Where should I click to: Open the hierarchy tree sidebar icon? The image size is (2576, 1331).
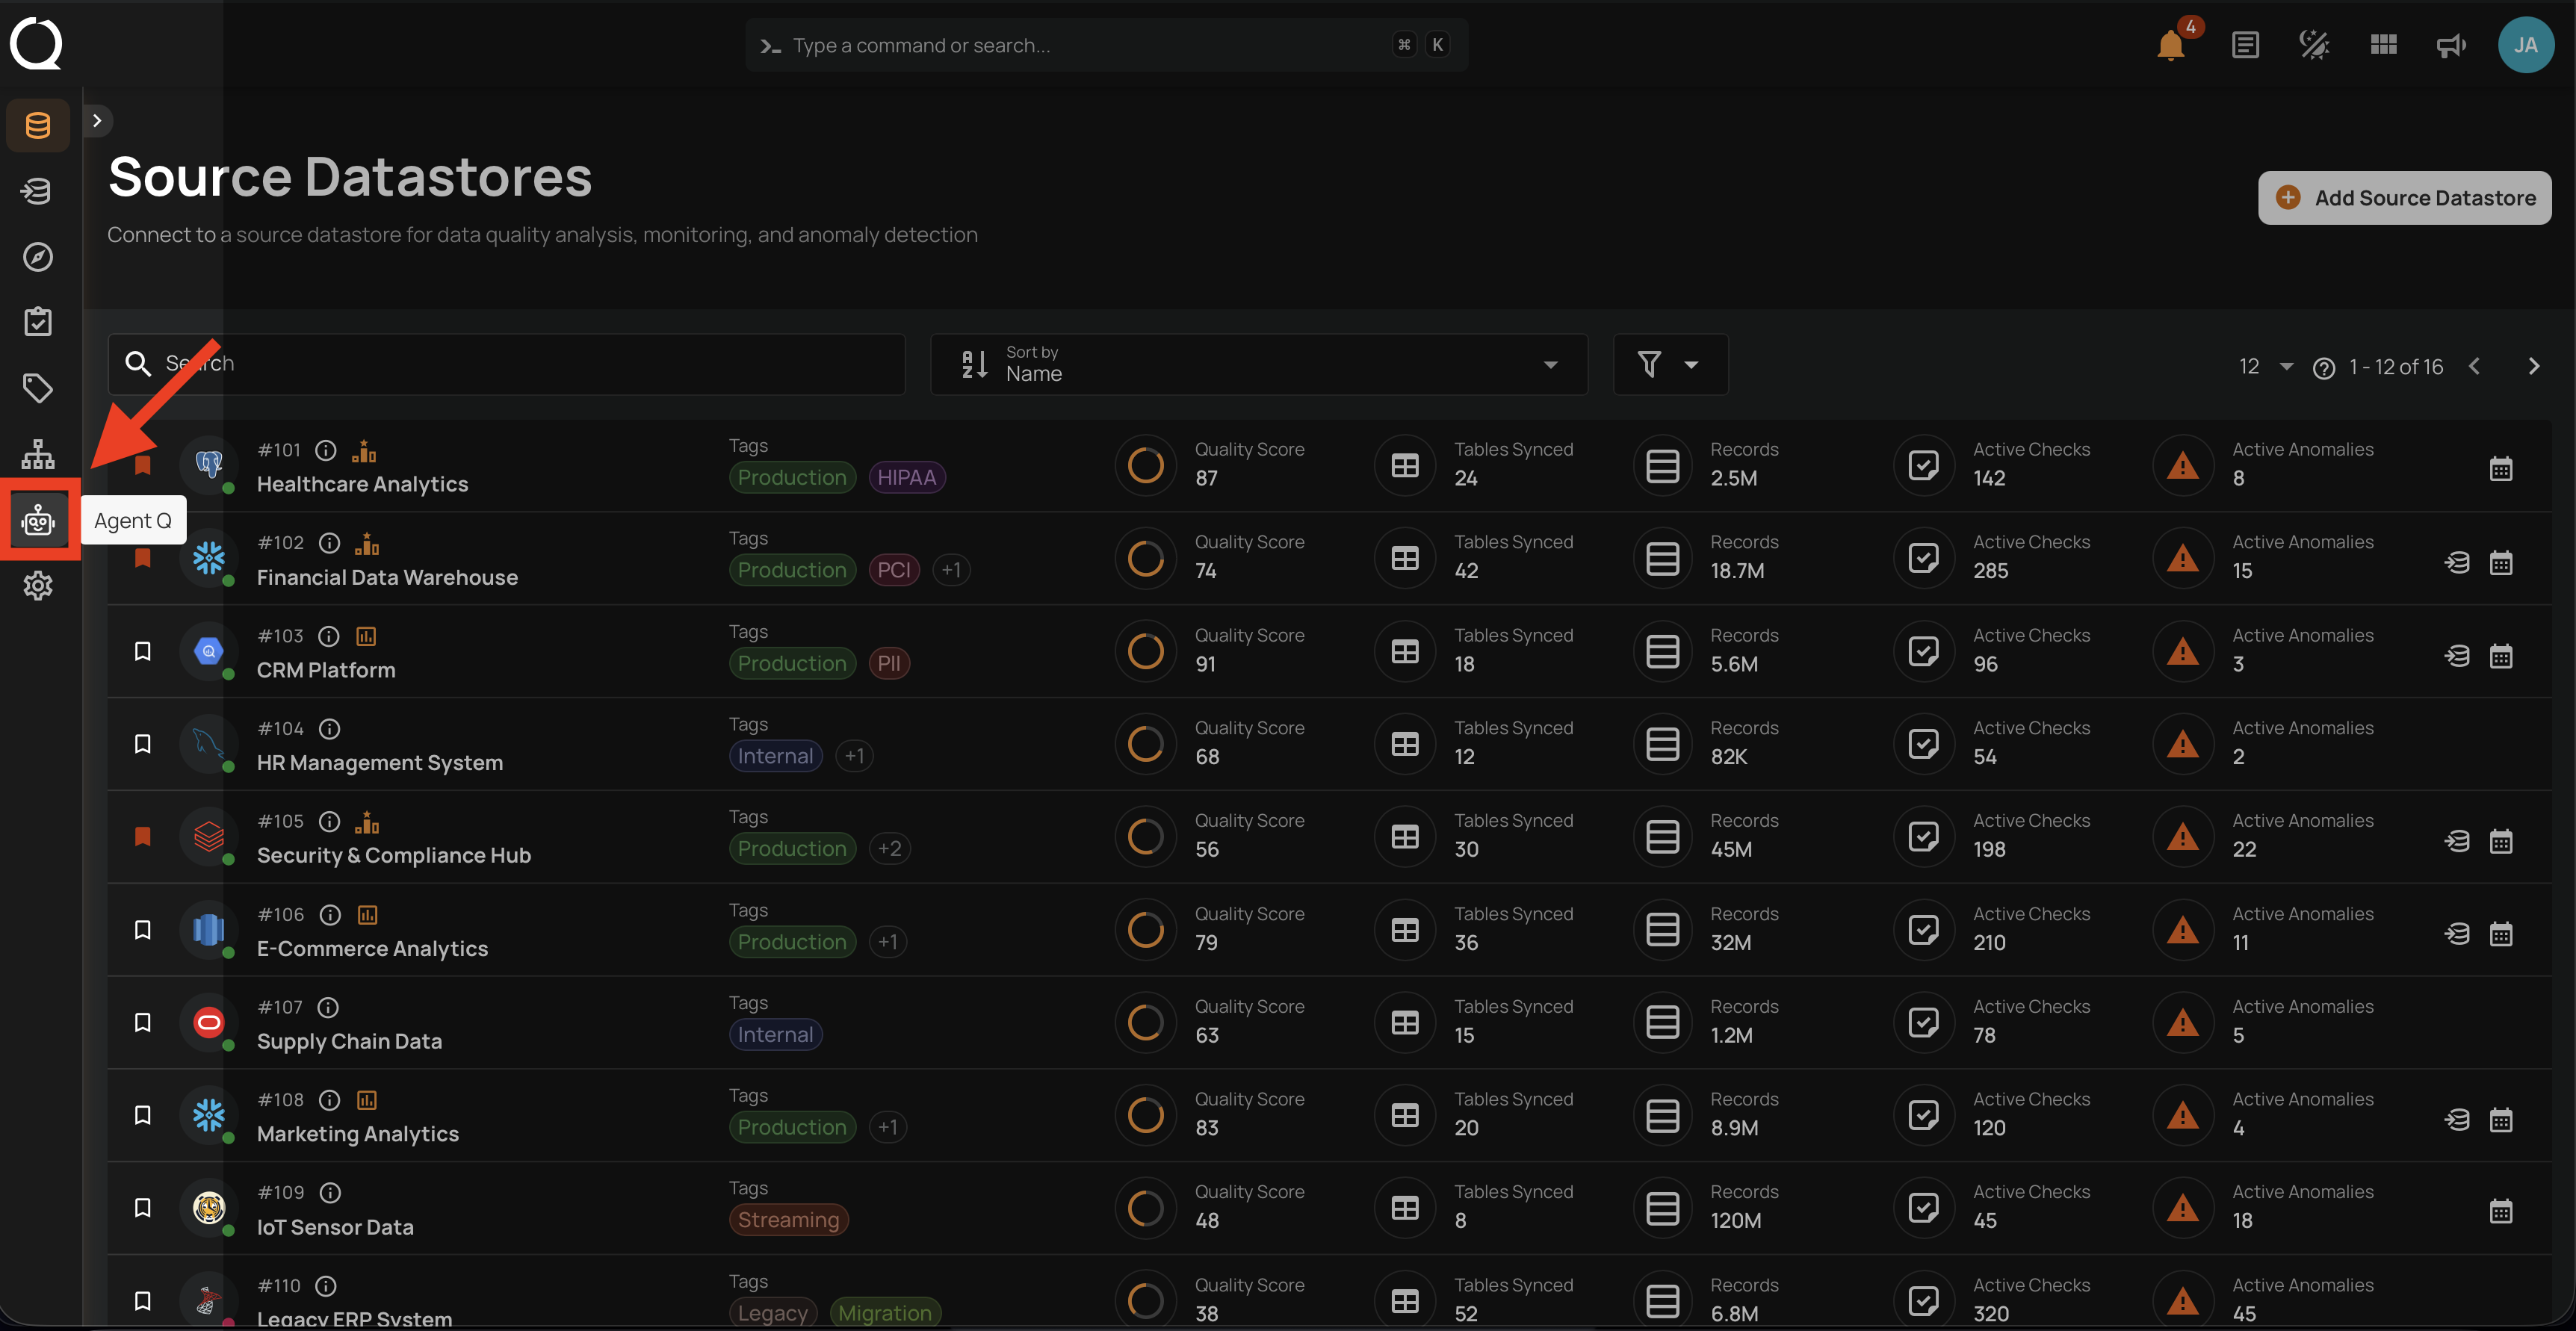click(x=38, y=454)
